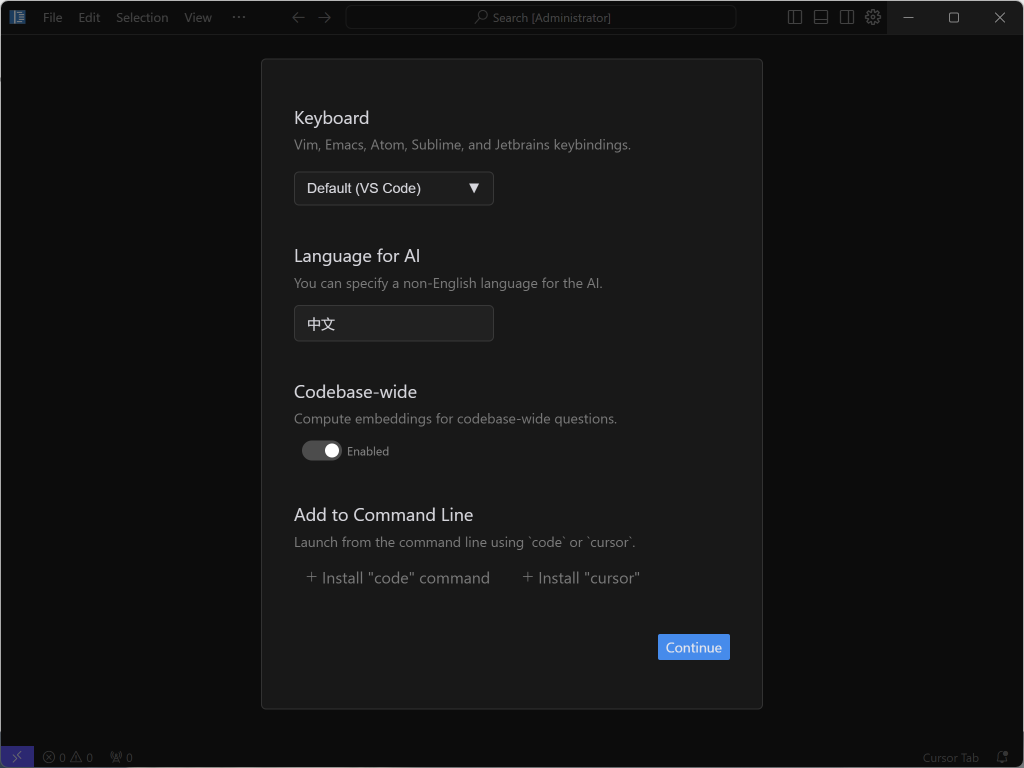Image resolution: width=1024 pixels, height=768 pixels.
Task: Click the AI language input showing 中文
Action: click(x=393, y=323)
